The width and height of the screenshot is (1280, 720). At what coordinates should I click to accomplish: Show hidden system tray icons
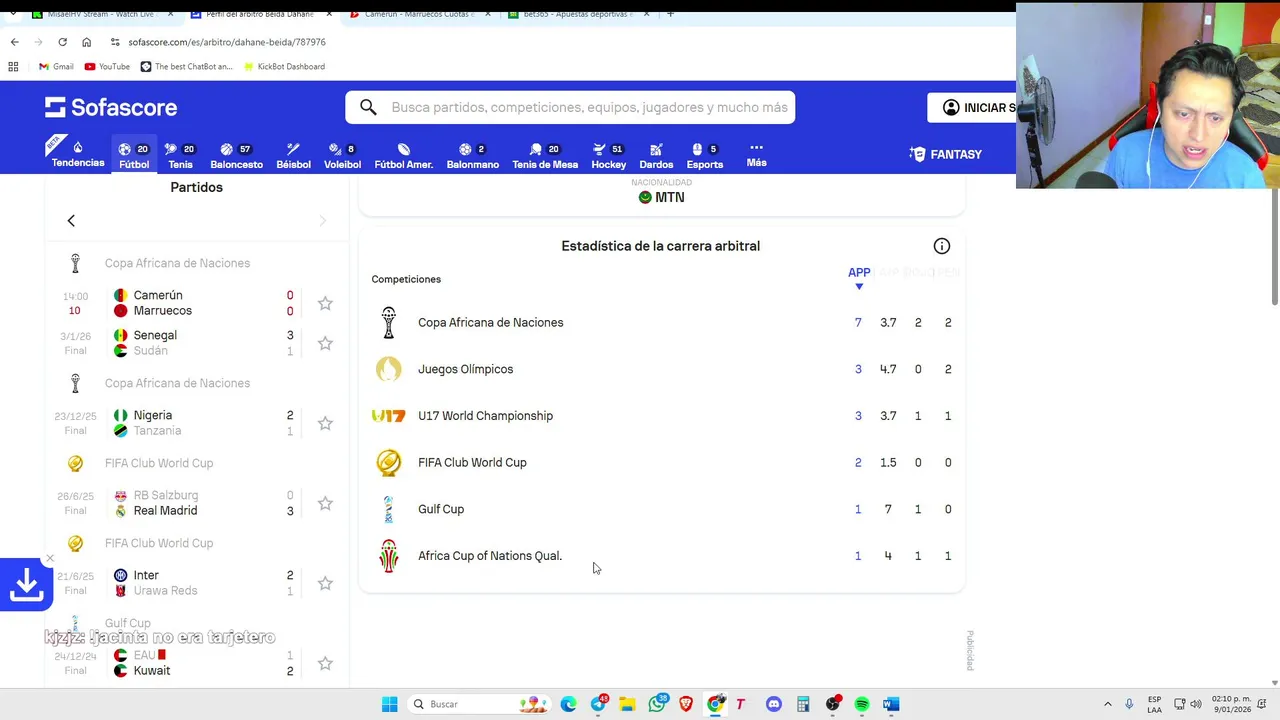point(1107,704)
